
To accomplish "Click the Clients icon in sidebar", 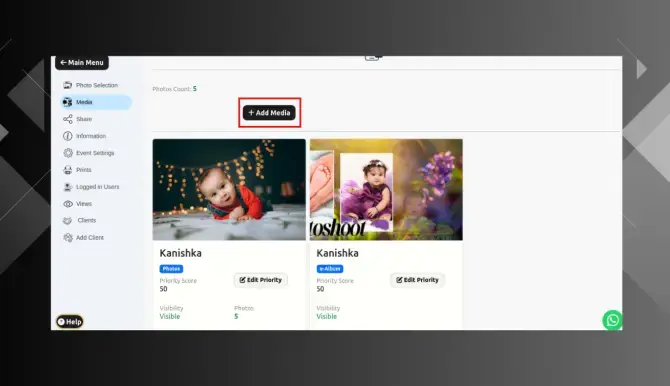I will [68, 221].
